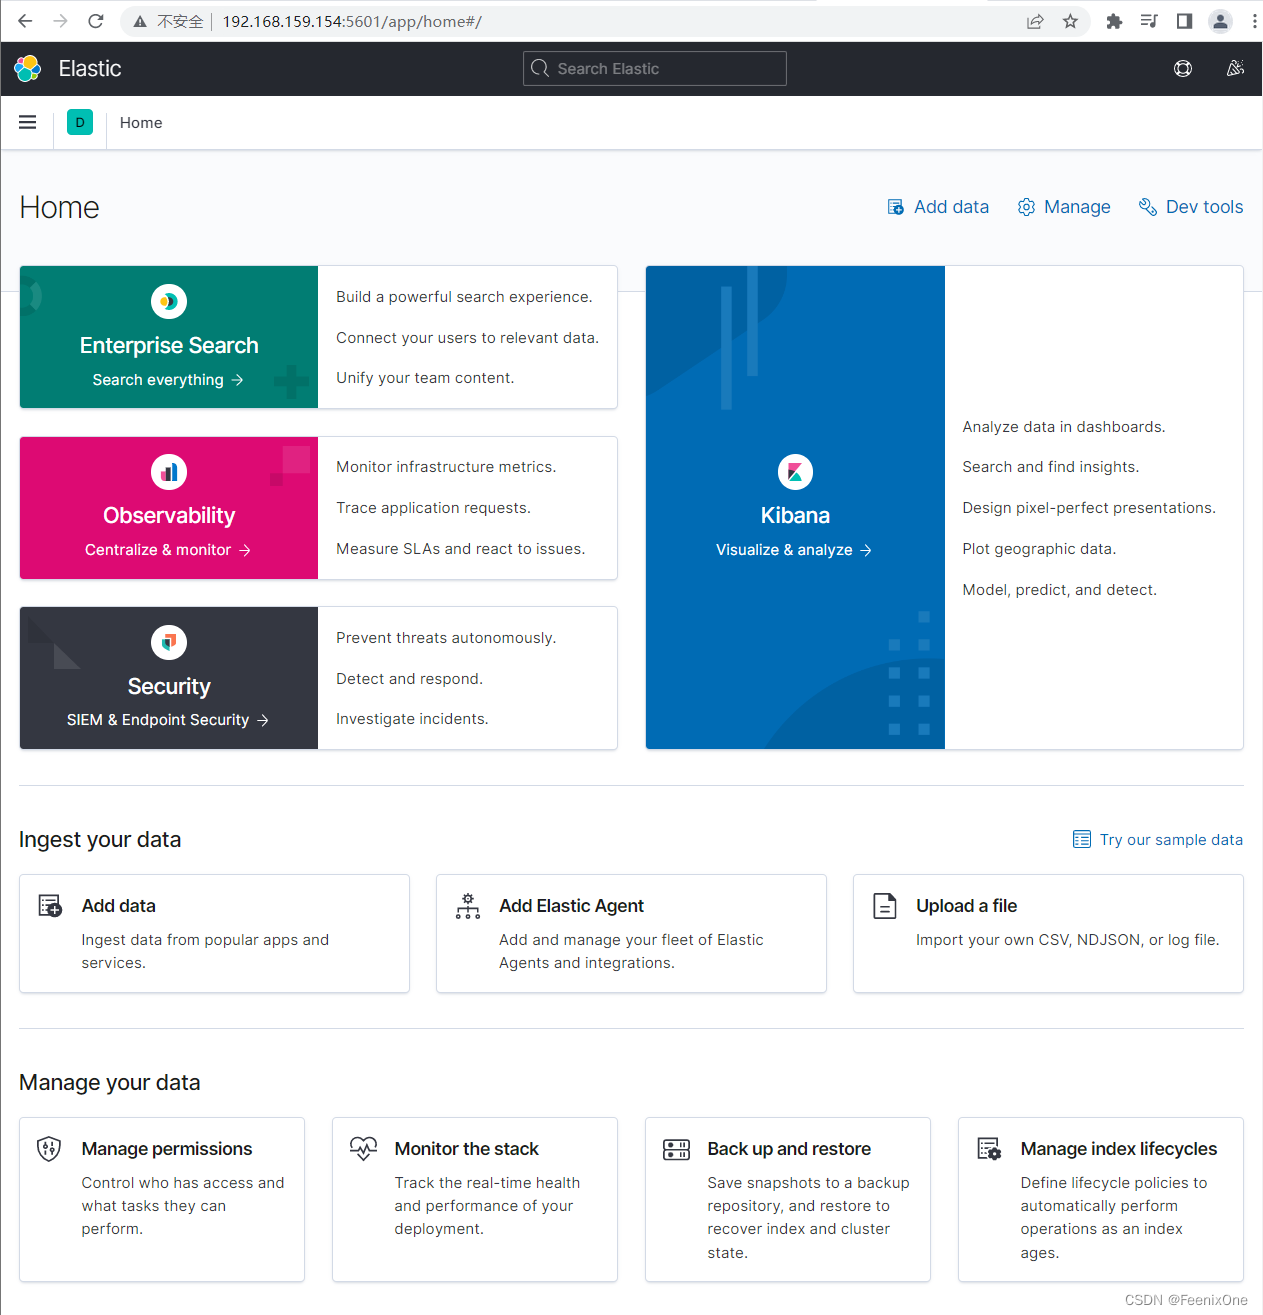Click the Add Elastic Agent icon
The image size is (1263, 1315).
click(x=467, y=906)
